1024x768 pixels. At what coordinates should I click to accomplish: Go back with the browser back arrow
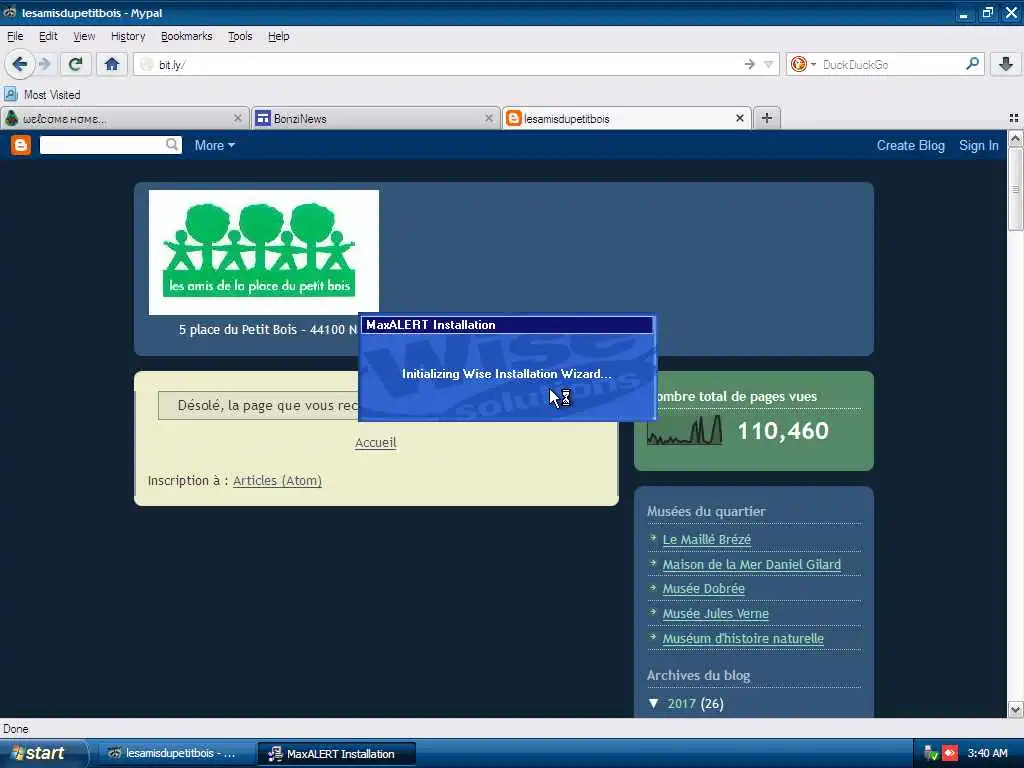click(19, 64)
